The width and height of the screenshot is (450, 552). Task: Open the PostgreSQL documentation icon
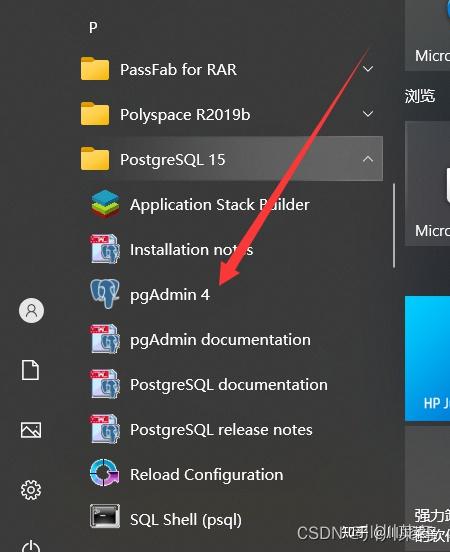105,384
